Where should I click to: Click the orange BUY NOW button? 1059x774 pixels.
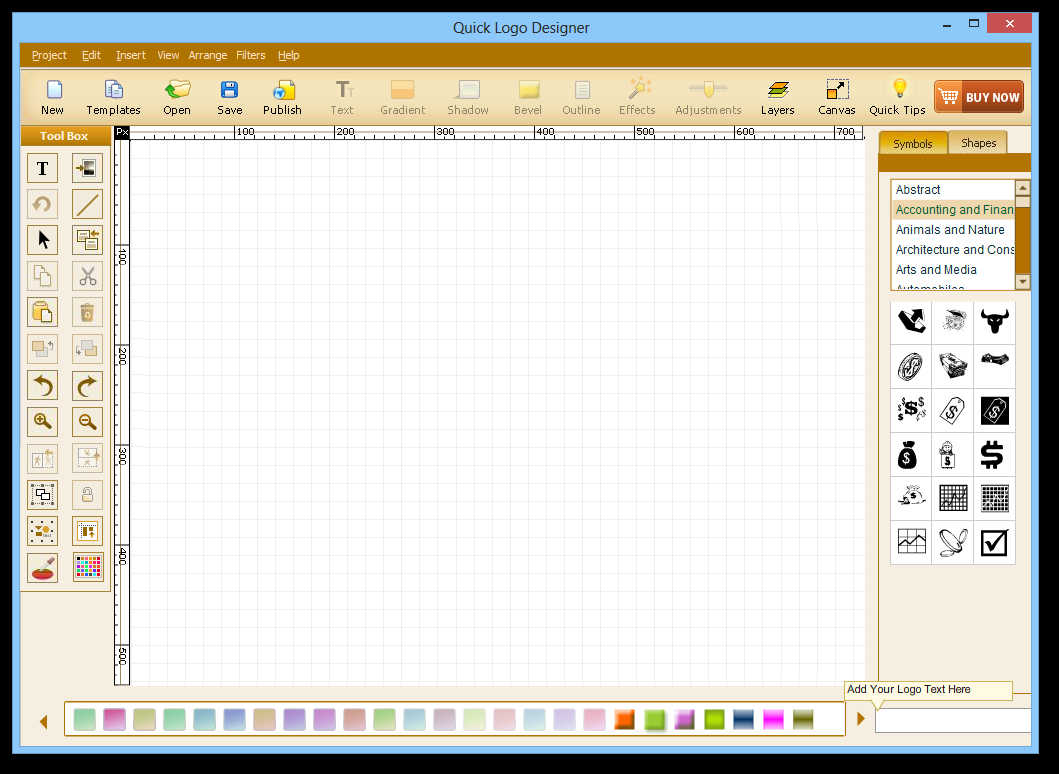[978, 97]
